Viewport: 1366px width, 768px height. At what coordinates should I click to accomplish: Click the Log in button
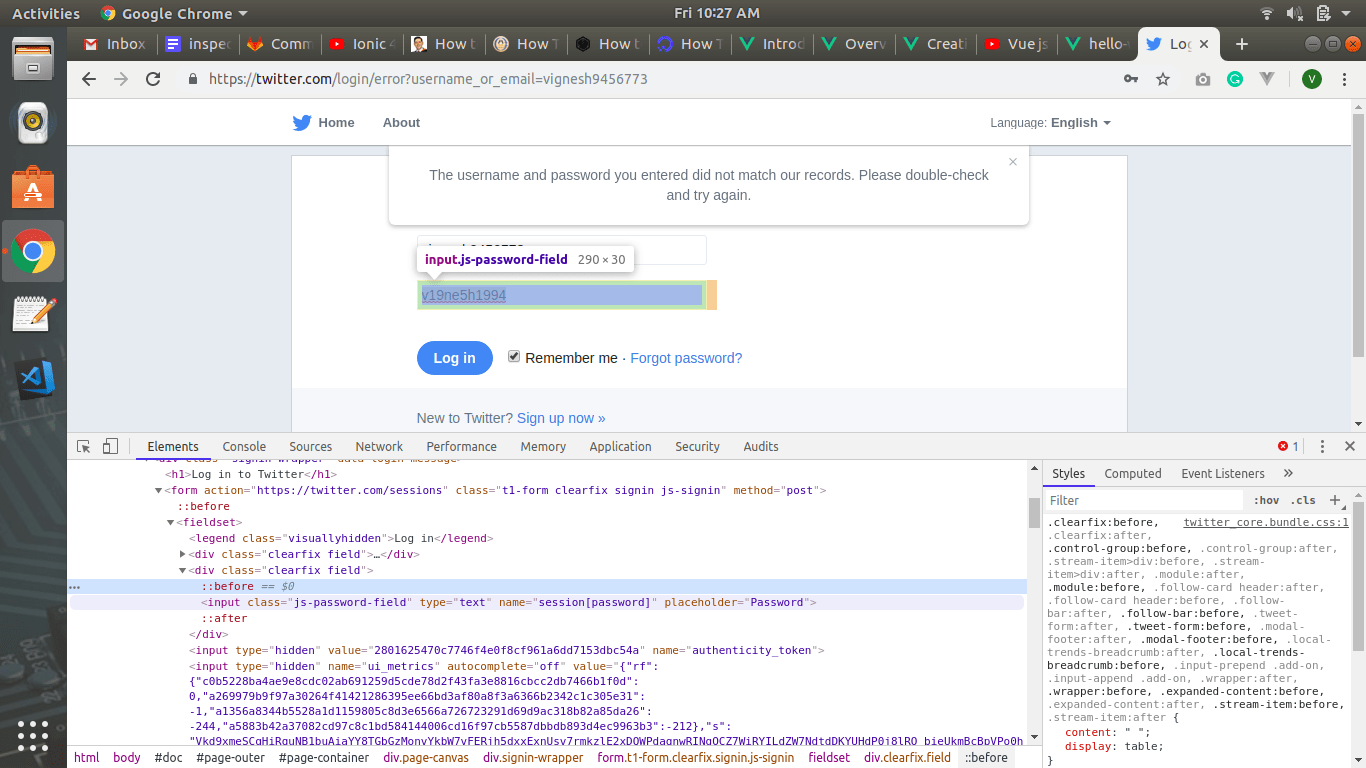(x=454, y=358)
